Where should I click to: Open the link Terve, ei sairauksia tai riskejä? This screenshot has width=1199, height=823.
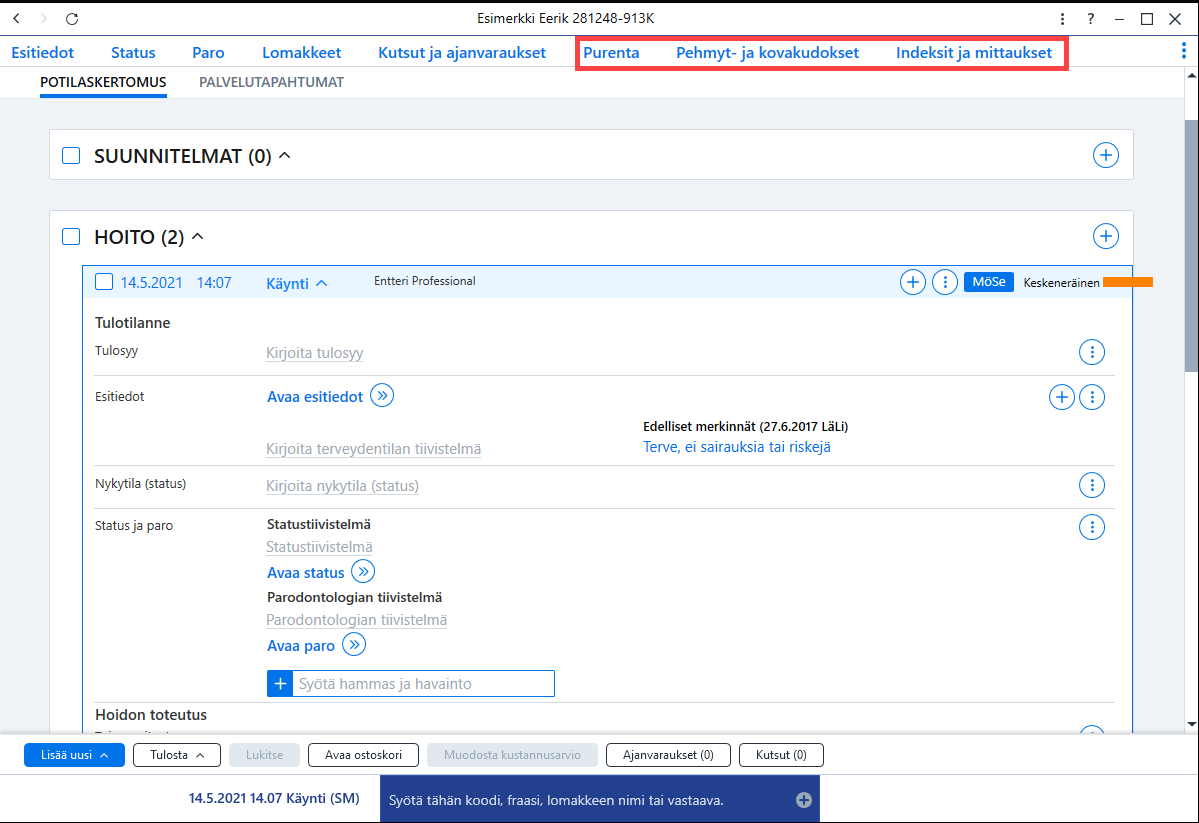pos(736,447)
